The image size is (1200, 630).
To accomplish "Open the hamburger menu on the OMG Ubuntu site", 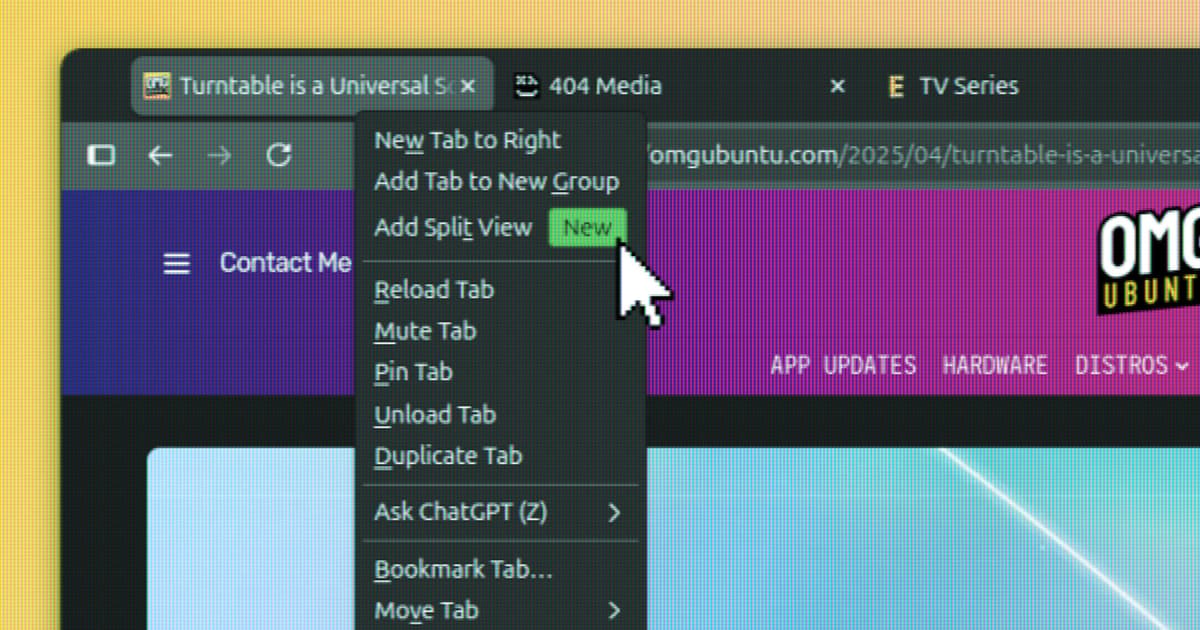I will pos(176,262).
